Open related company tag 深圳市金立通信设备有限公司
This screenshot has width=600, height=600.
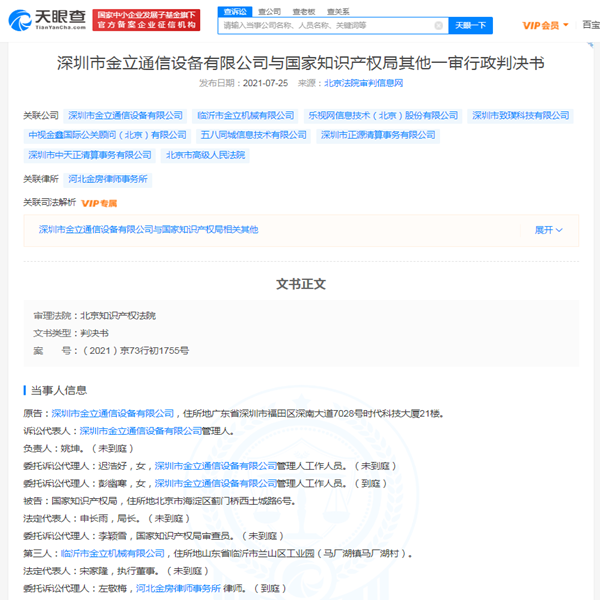[125, 116]
